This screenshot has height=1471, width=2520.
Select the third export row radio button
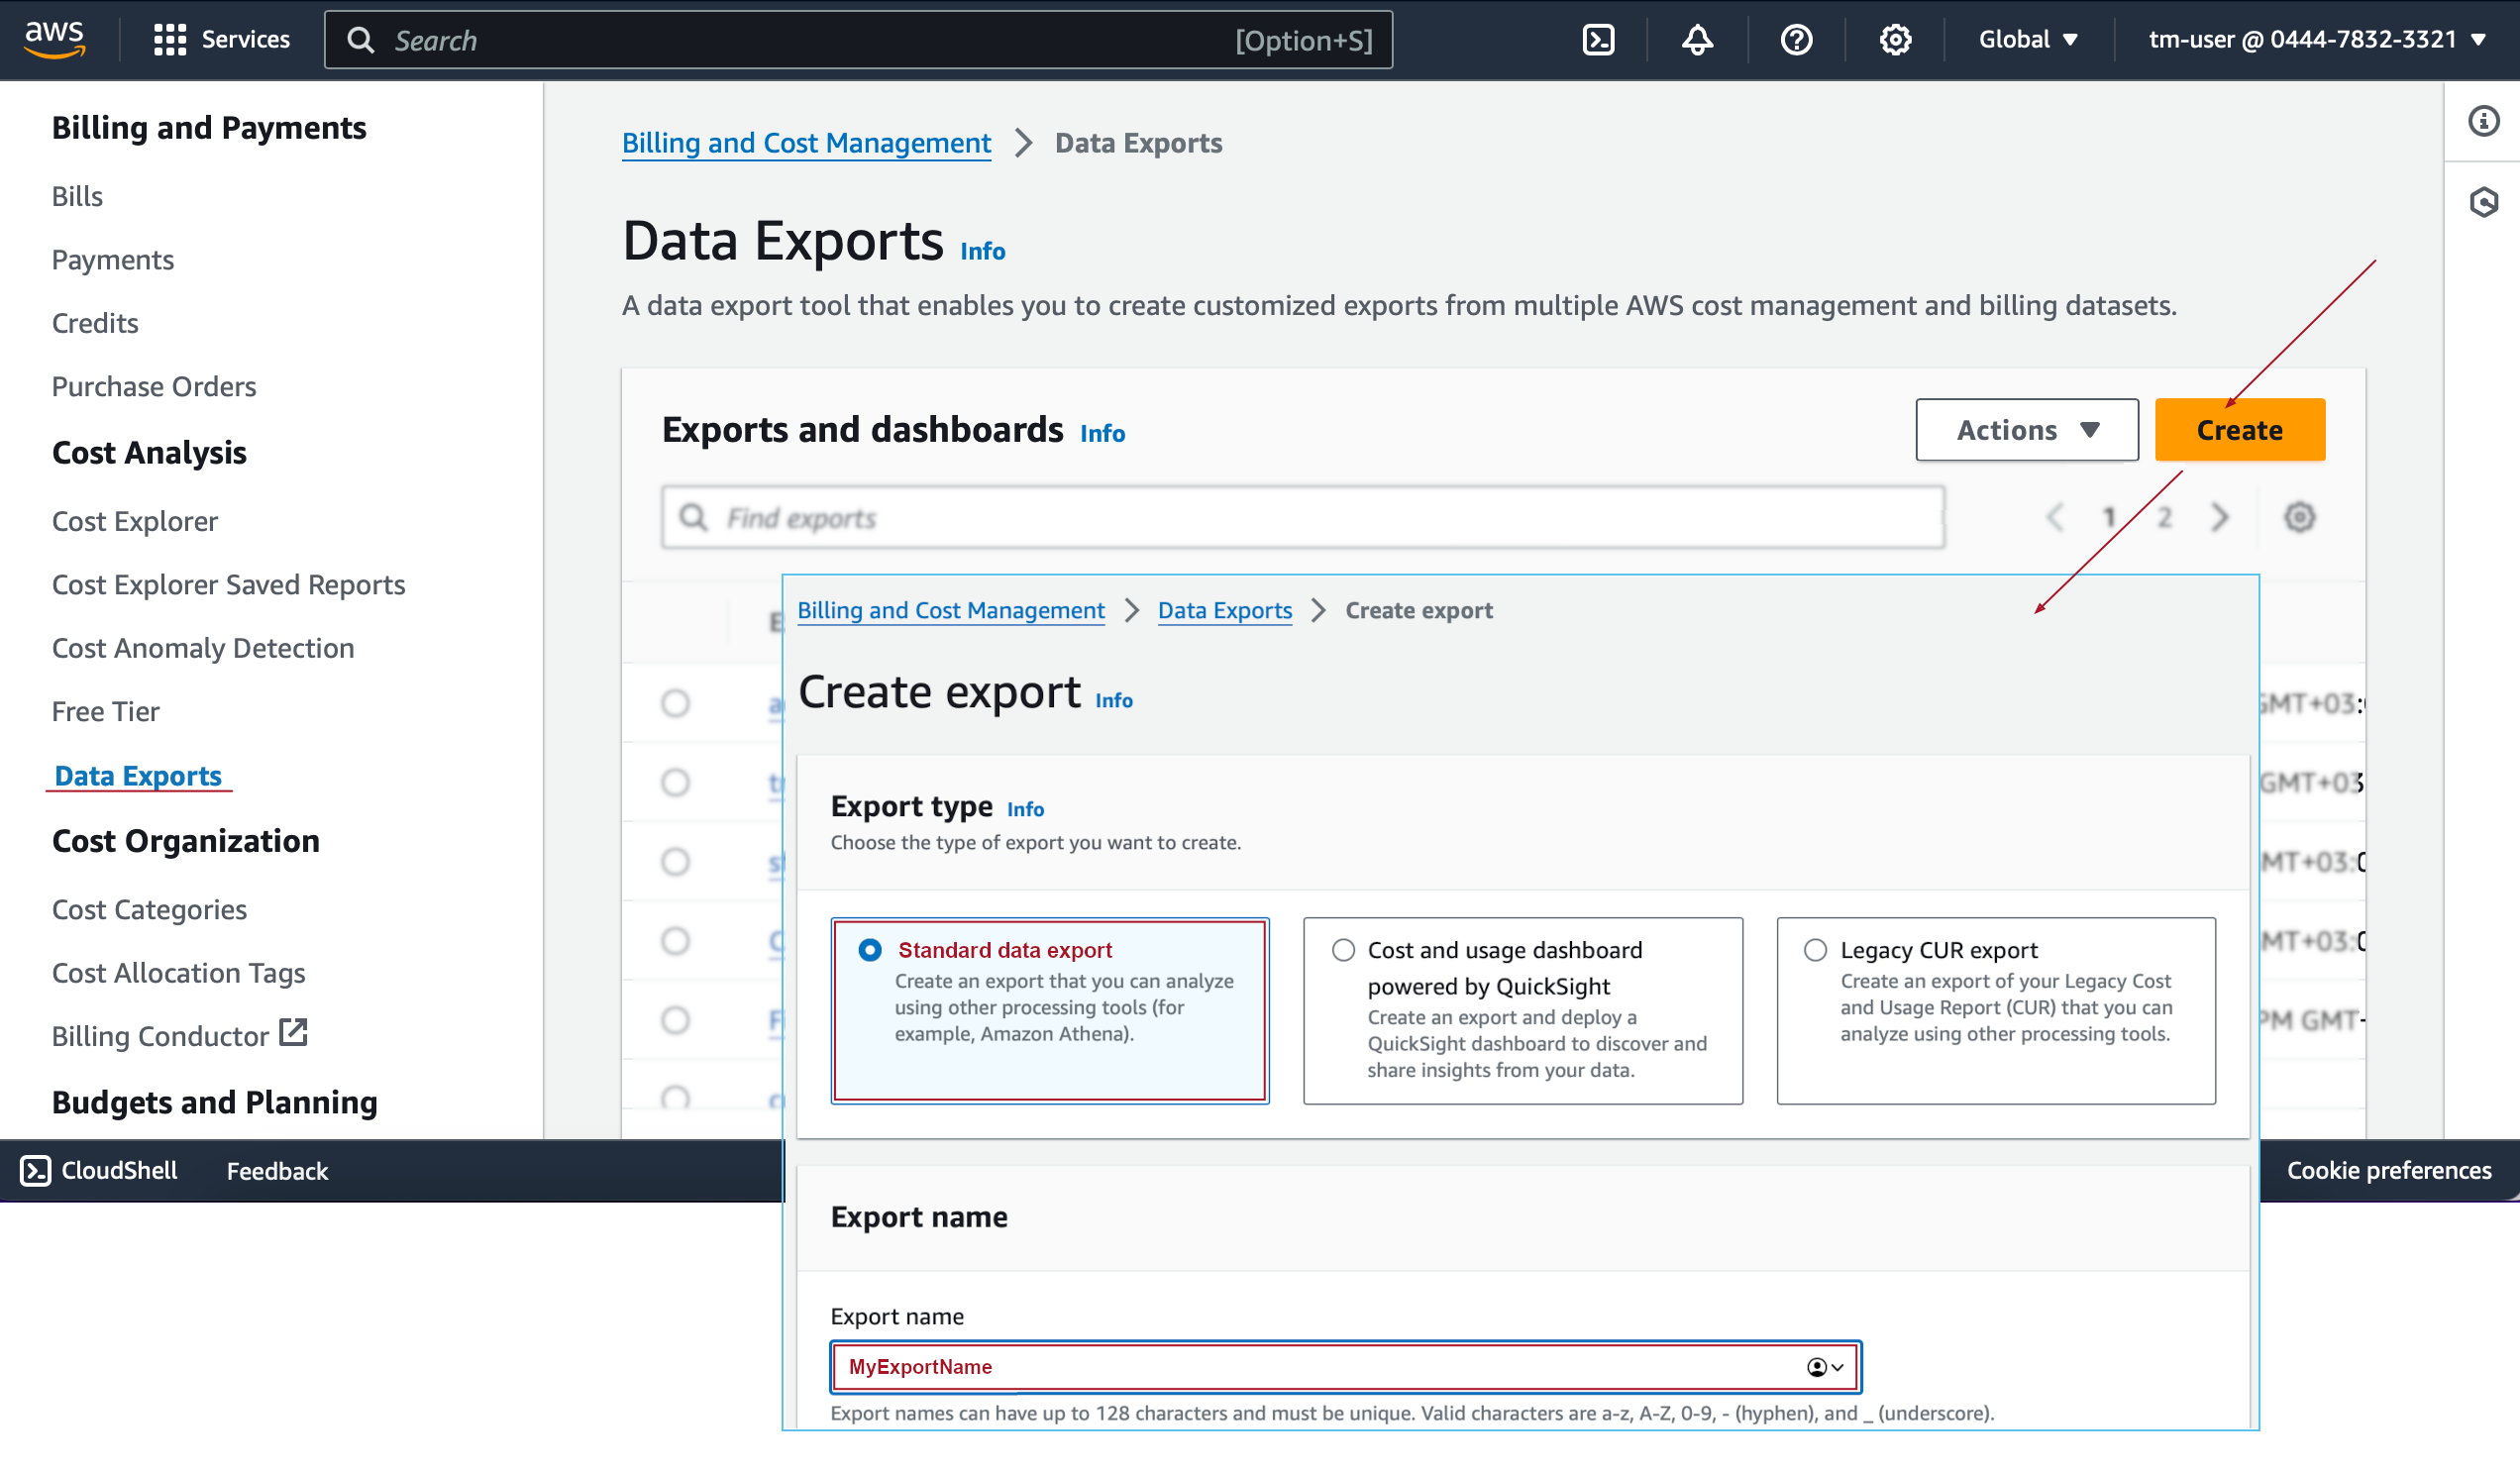pyautogui.click(x=676, y=862)
